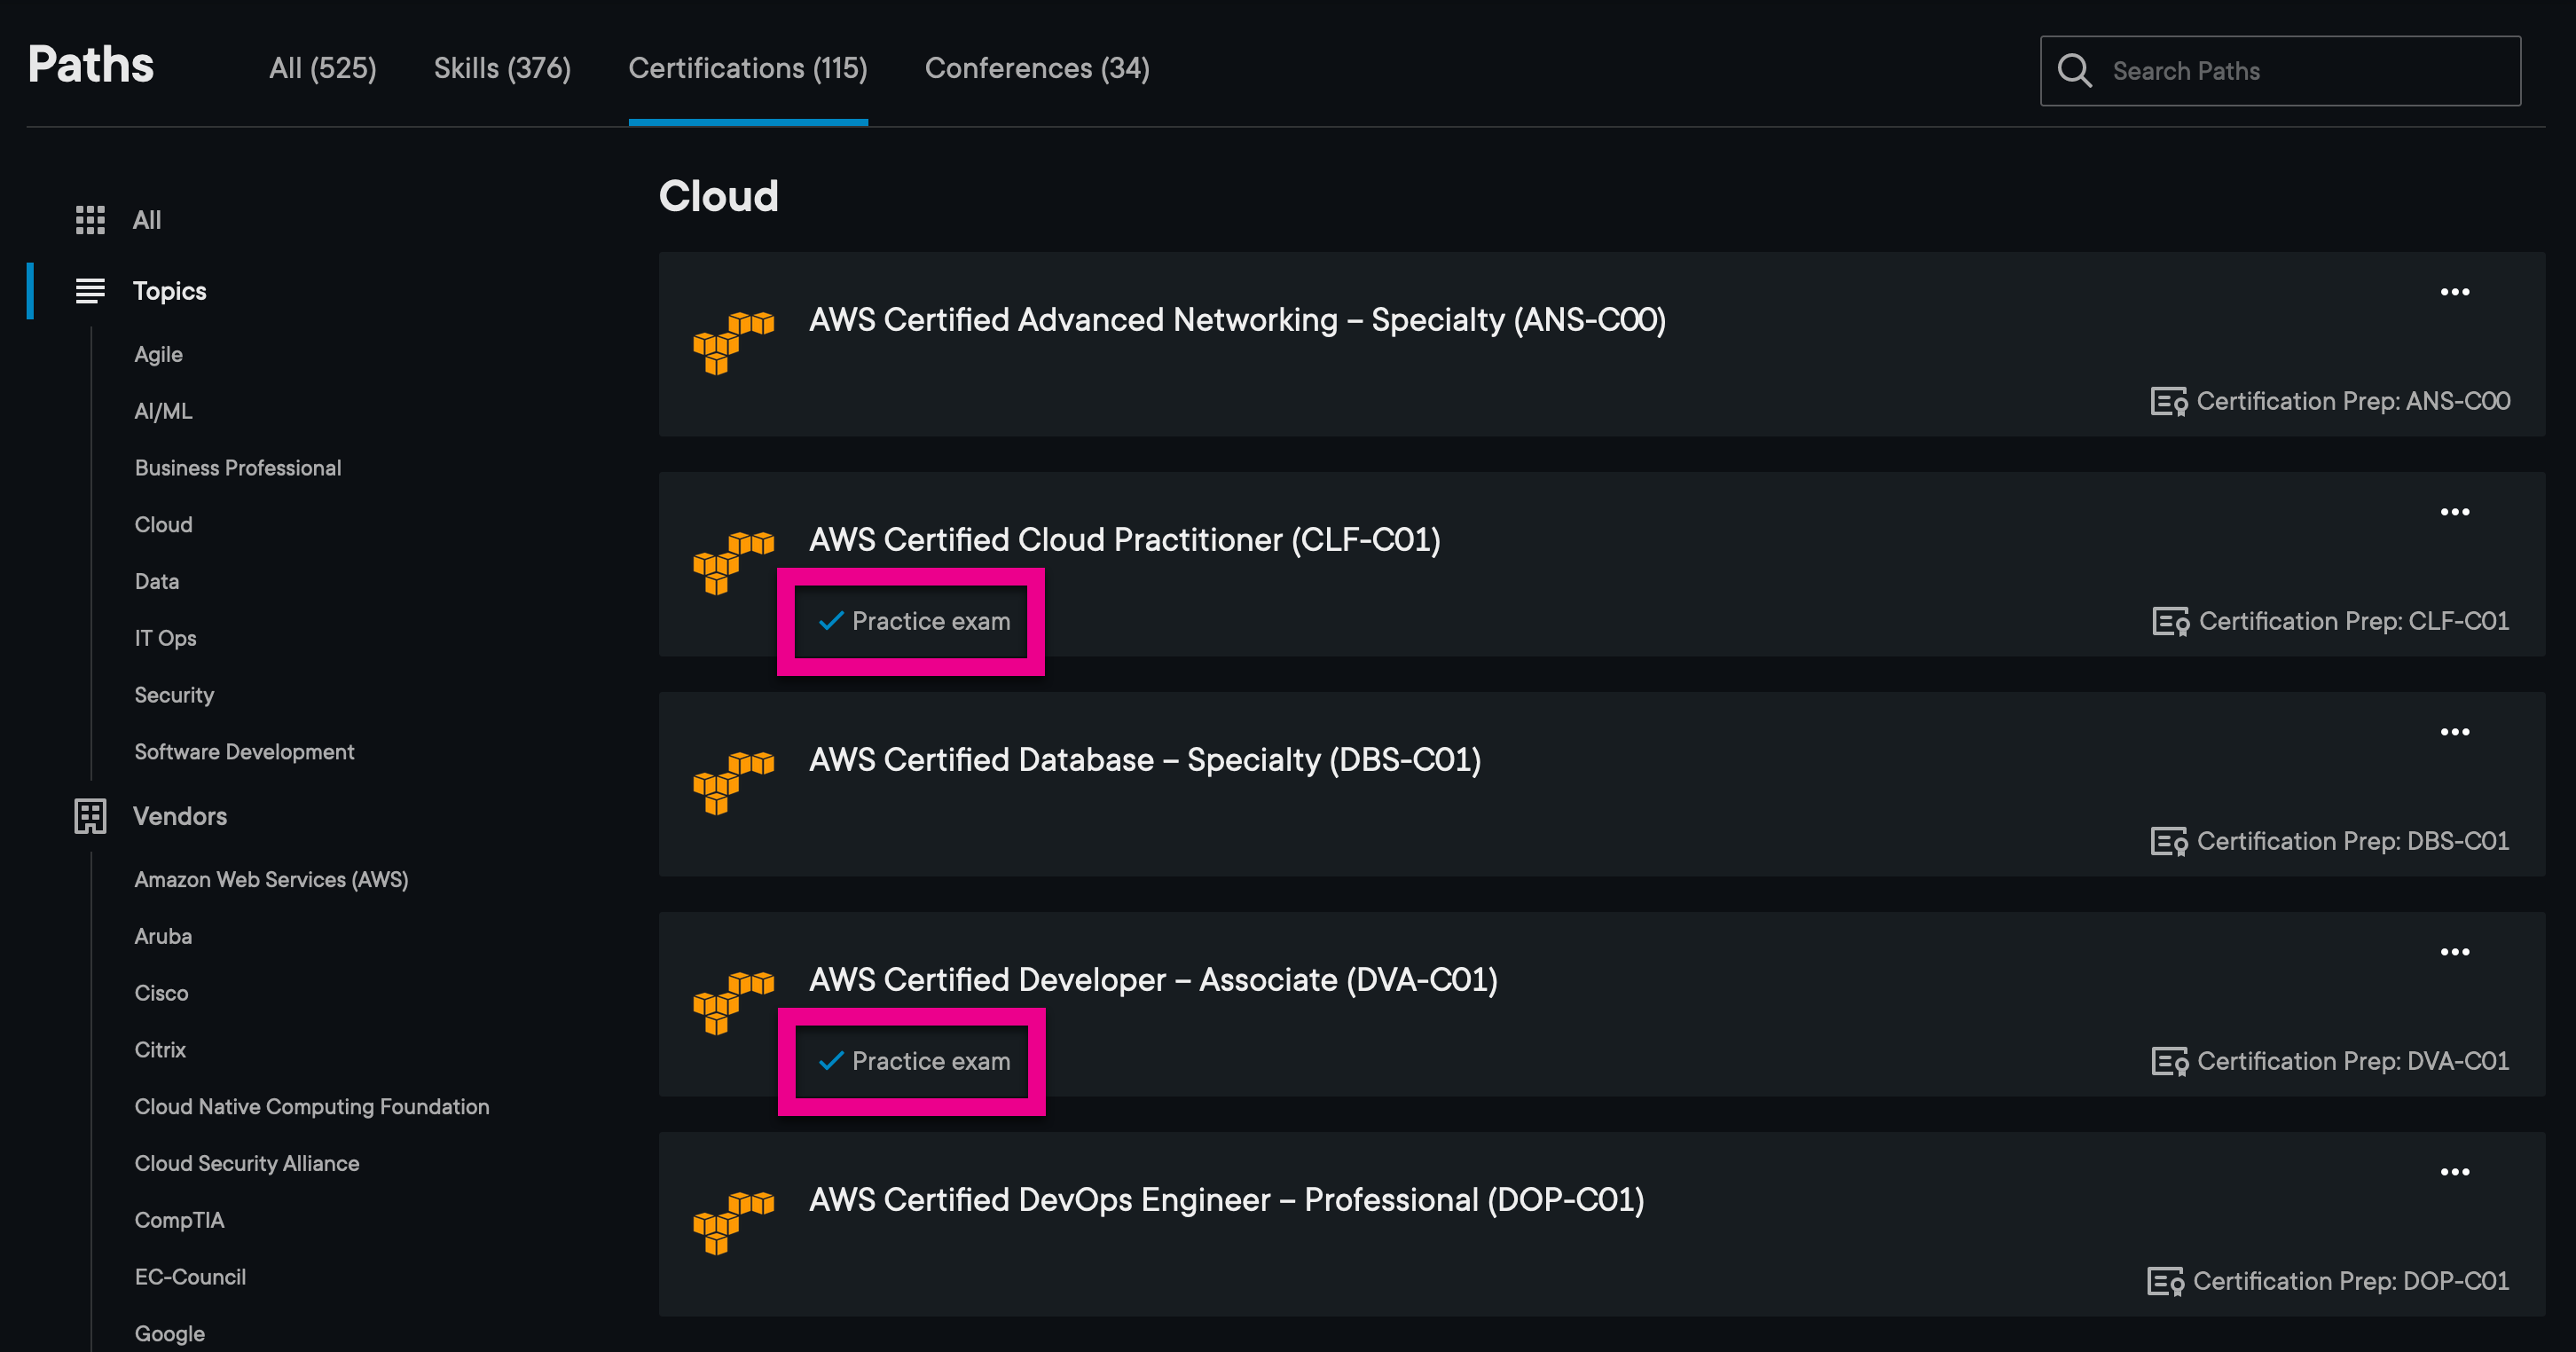This screenshot has height=1352, width=2576.
Task: Open AWS Certified DevOps Engineer Professional path
Action: (x=1226, y=1199)
